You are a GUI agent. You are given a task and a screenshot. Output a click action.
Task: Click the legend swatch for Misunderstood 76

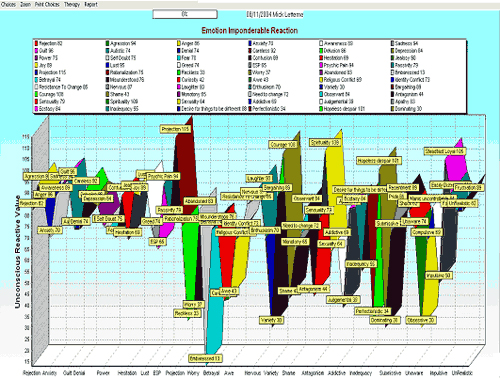tap(108, 80)
